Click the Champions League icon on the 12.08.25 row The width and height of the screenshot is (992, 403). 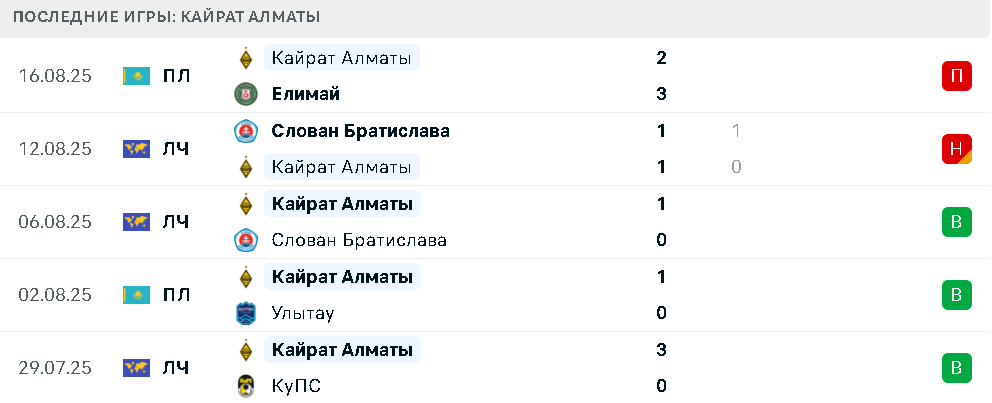coord(136,149)
